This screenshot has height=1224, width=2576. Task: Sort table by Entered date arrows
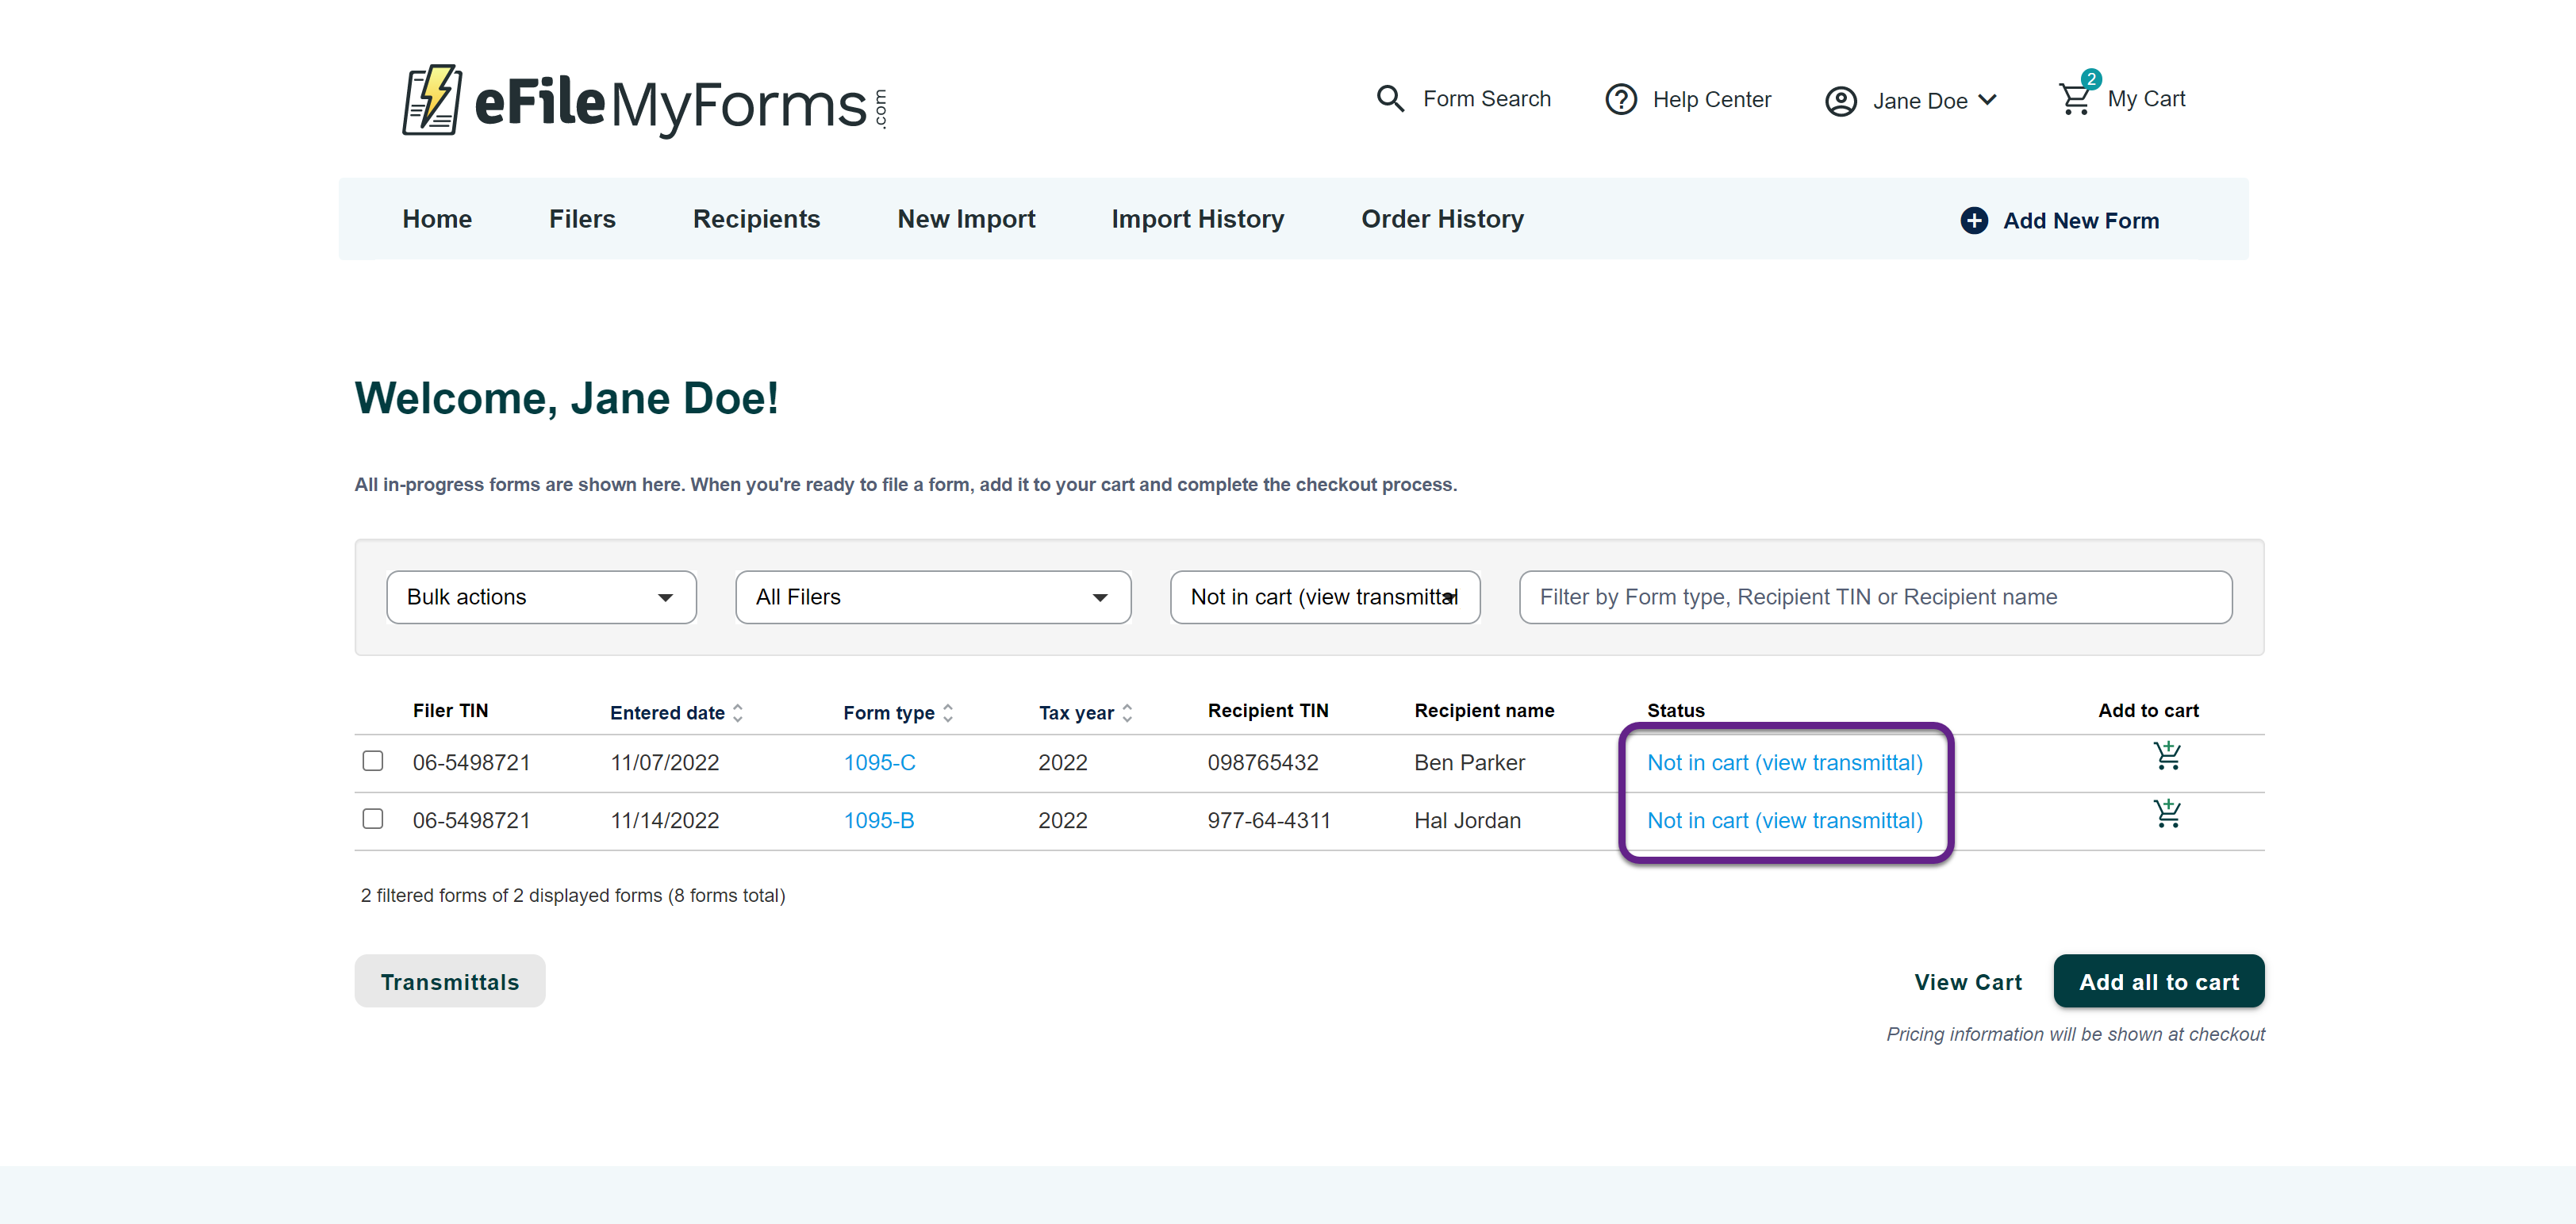[x=738, y=713]
